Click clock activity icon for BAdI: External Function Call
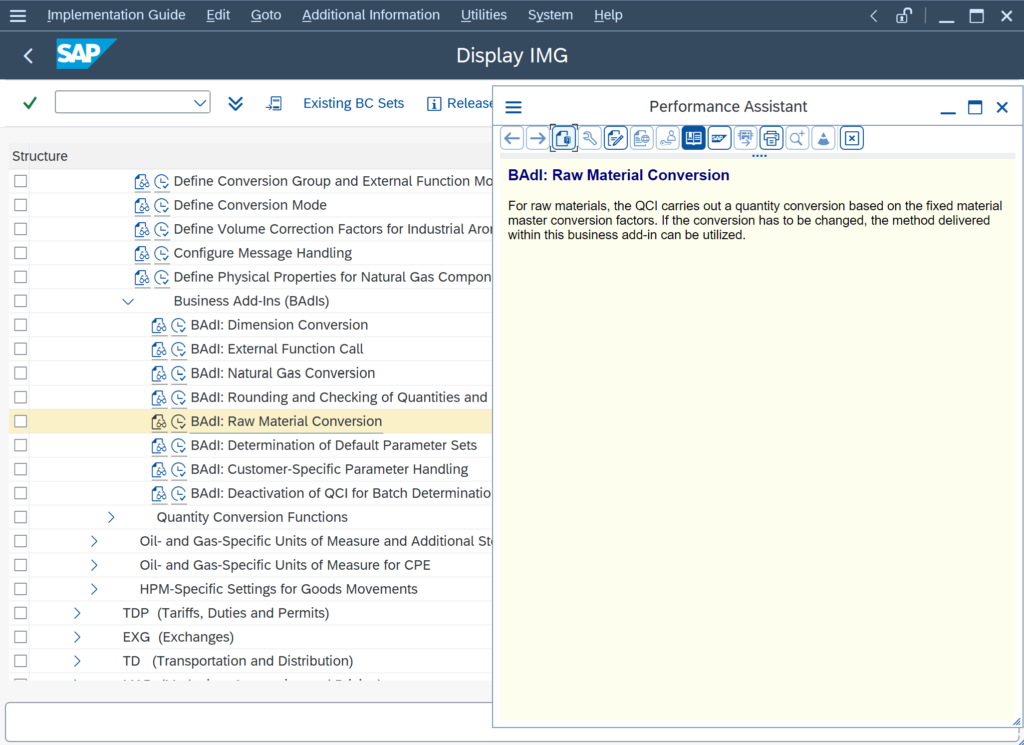This screenshot has width=1024, height=745. (x=178, y=349)
